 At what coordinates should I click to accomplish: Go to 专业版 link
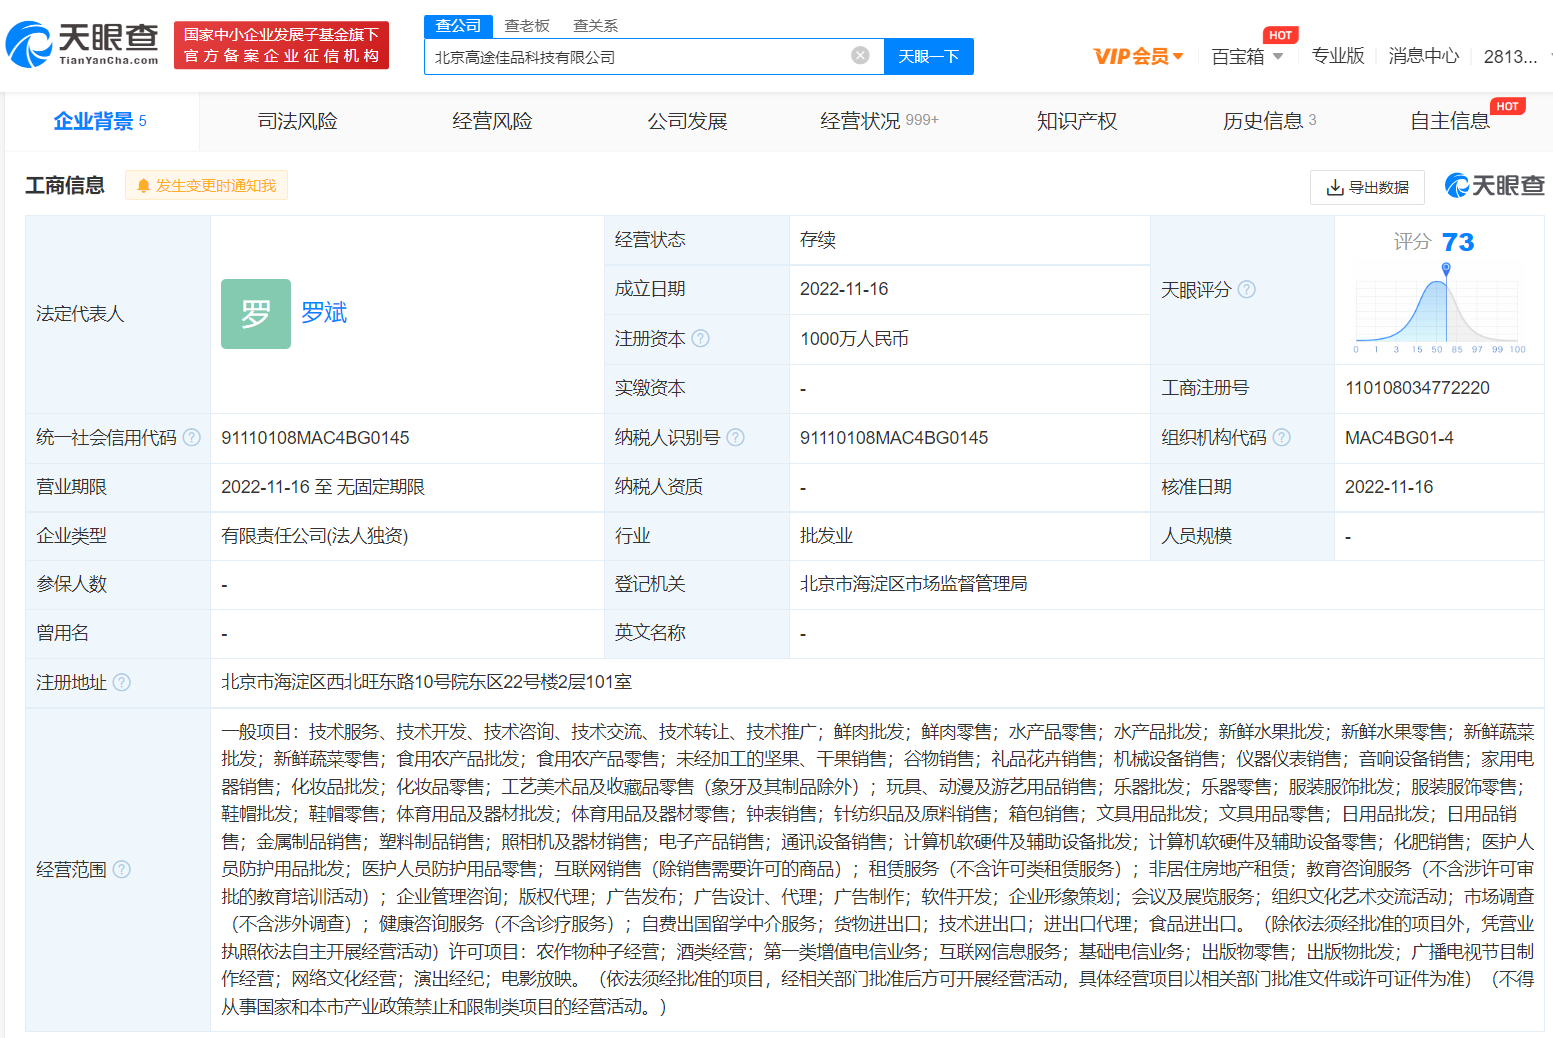click(1338, 56)
